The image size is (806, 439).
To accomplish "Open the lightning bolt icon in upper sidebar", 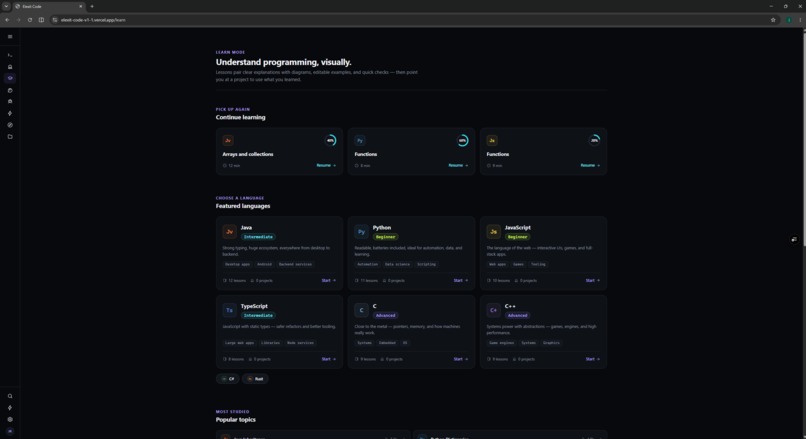I will pyautogui.click(x=10, y=113).
